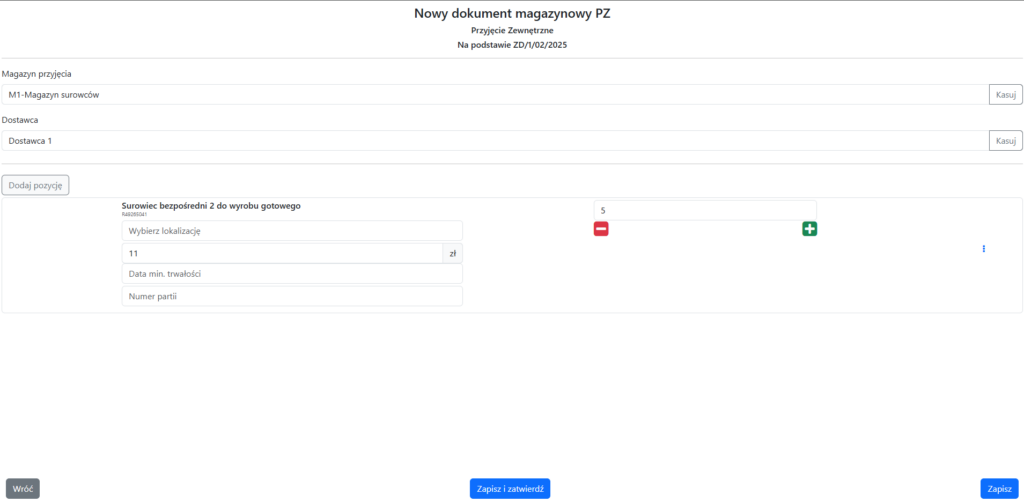Image resolution: width=1024 pixels, height=502 pixels.
Task: Focus the Numer partii input
Action: tap(292, 296)
